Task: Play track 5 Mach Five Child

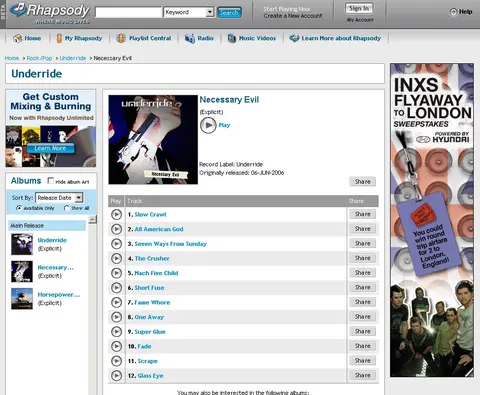Action: (116, 273)
